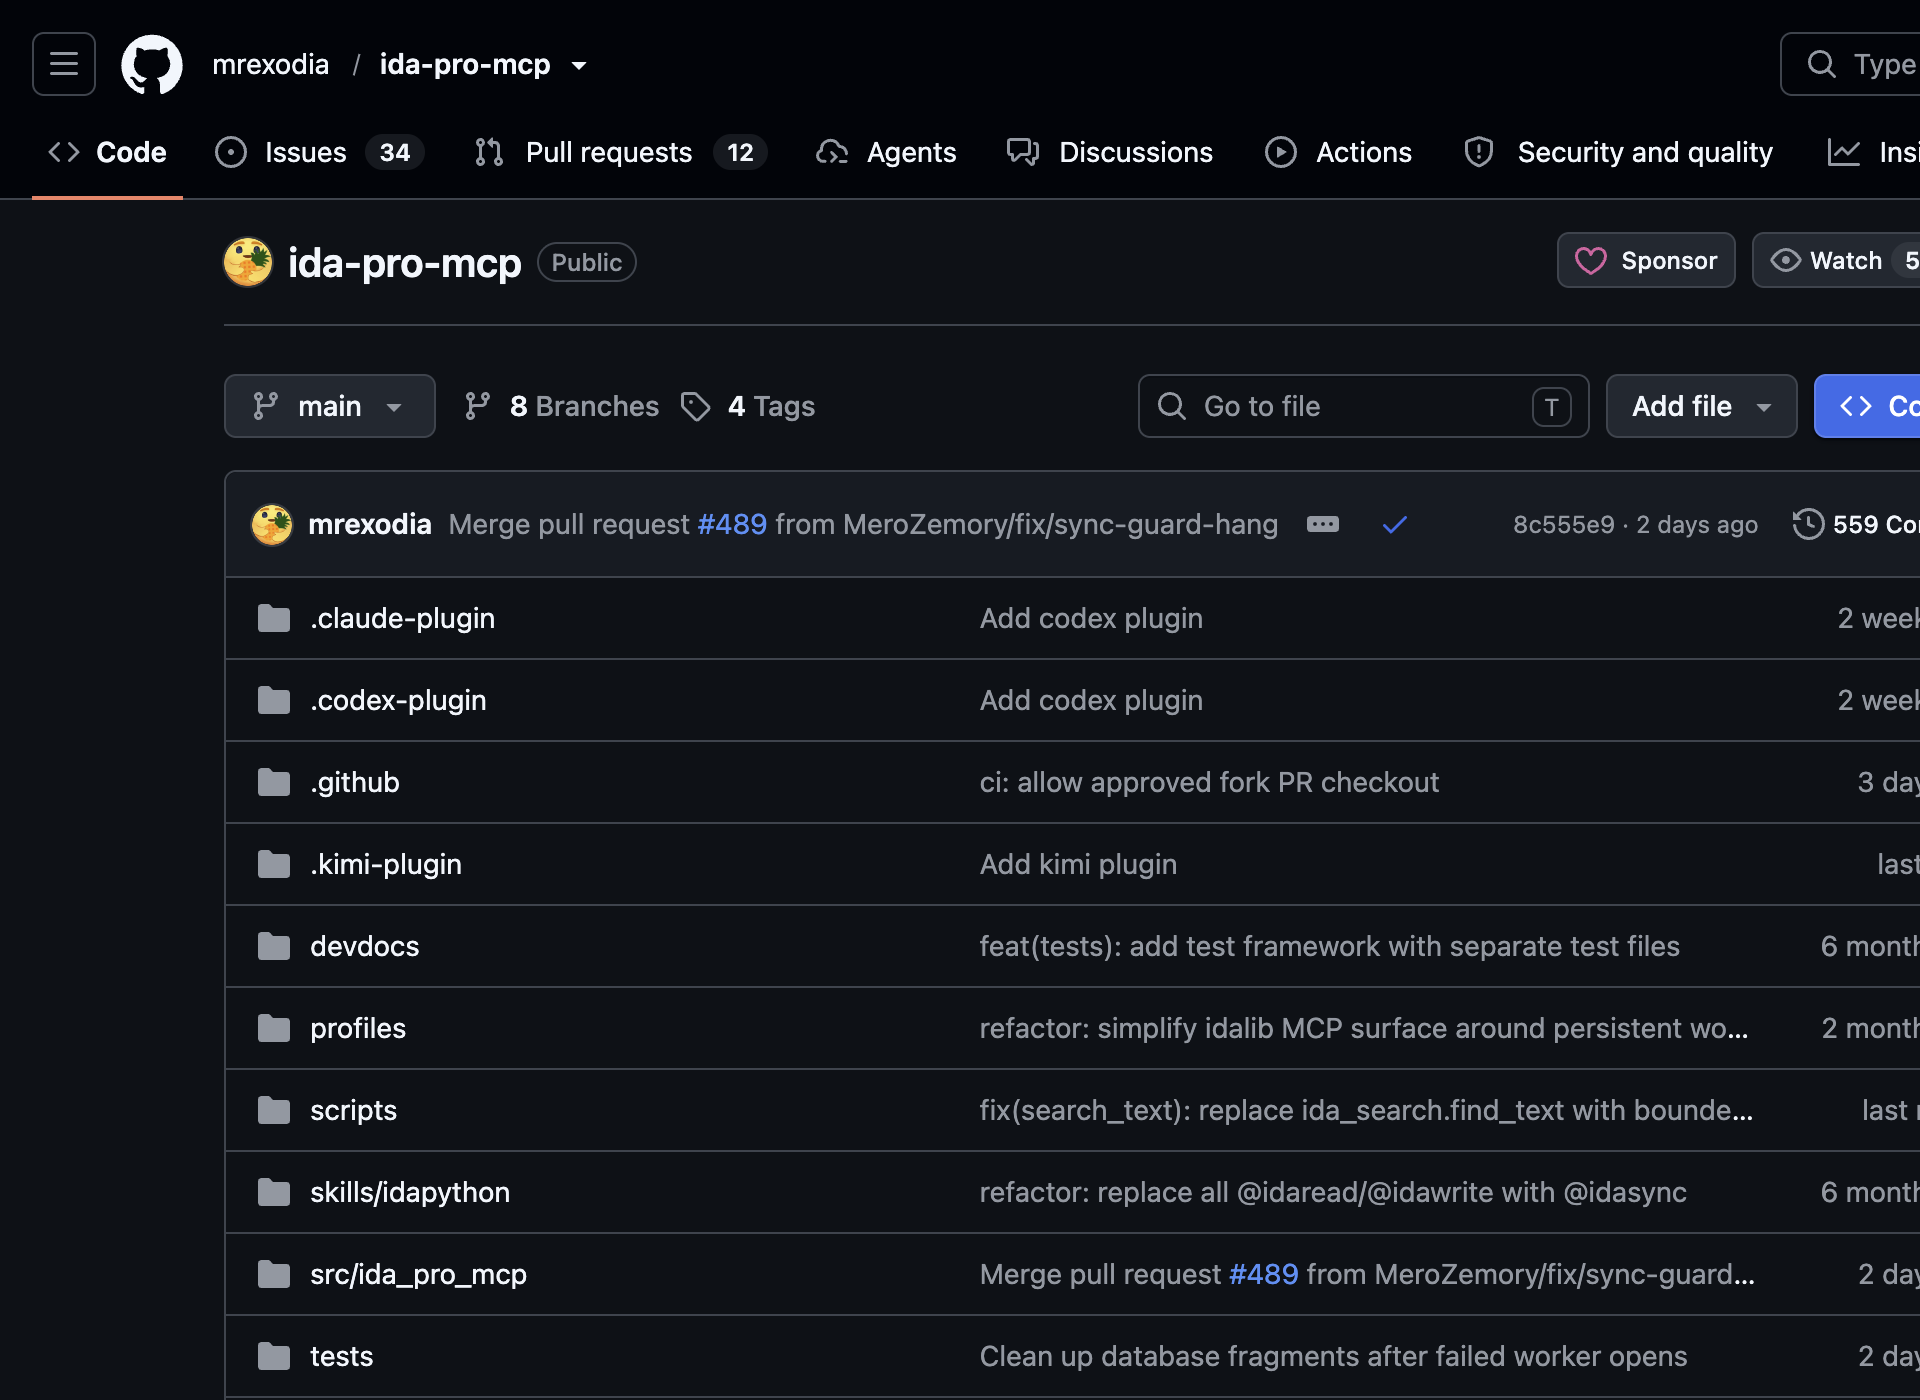Open 'Add codex plugin' commit for .codex-plugin
Screen dimensions: 1920x1400
click(1091, 700)
